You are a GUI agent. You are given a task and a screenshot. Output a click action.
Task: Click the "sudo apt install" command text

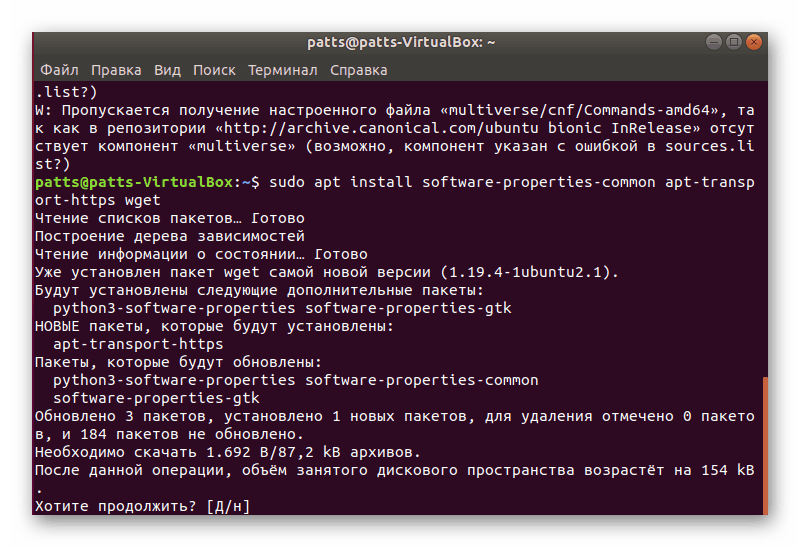[x=340, y=182]
